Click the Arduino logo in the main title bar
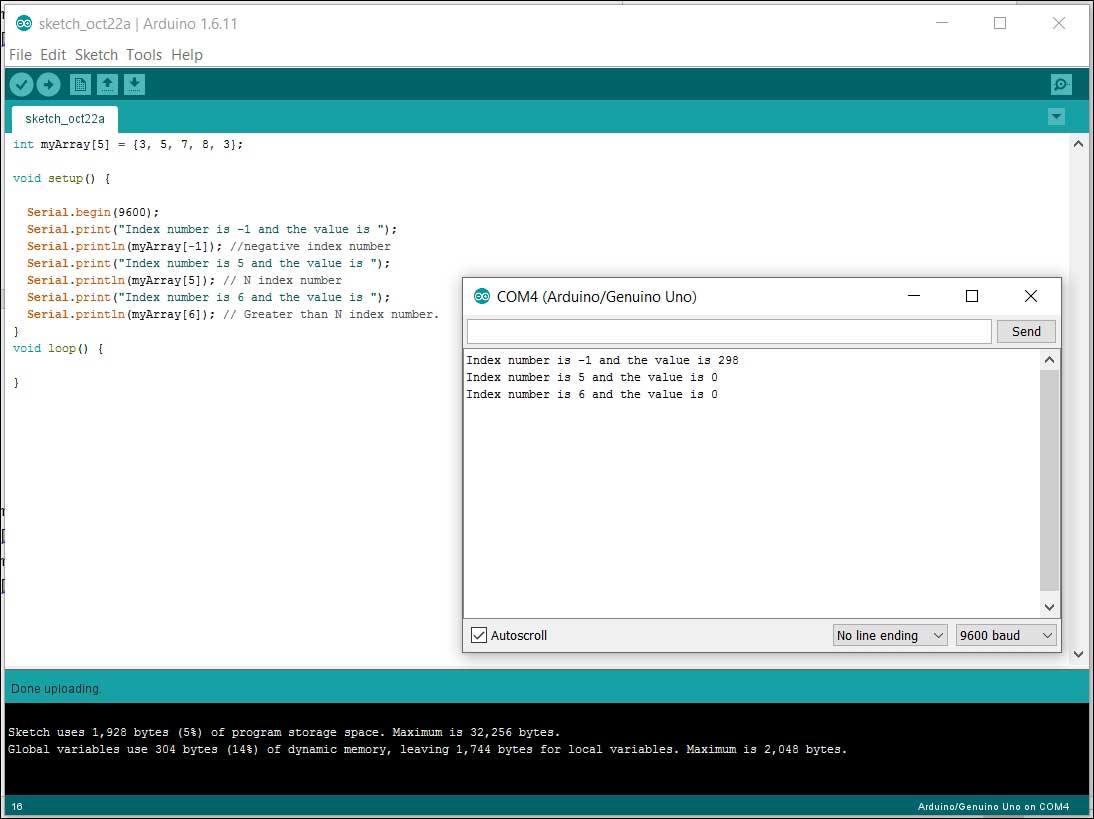Image resolution: width=1094 pixels, height=819 pixels. [x=23, y=23]
